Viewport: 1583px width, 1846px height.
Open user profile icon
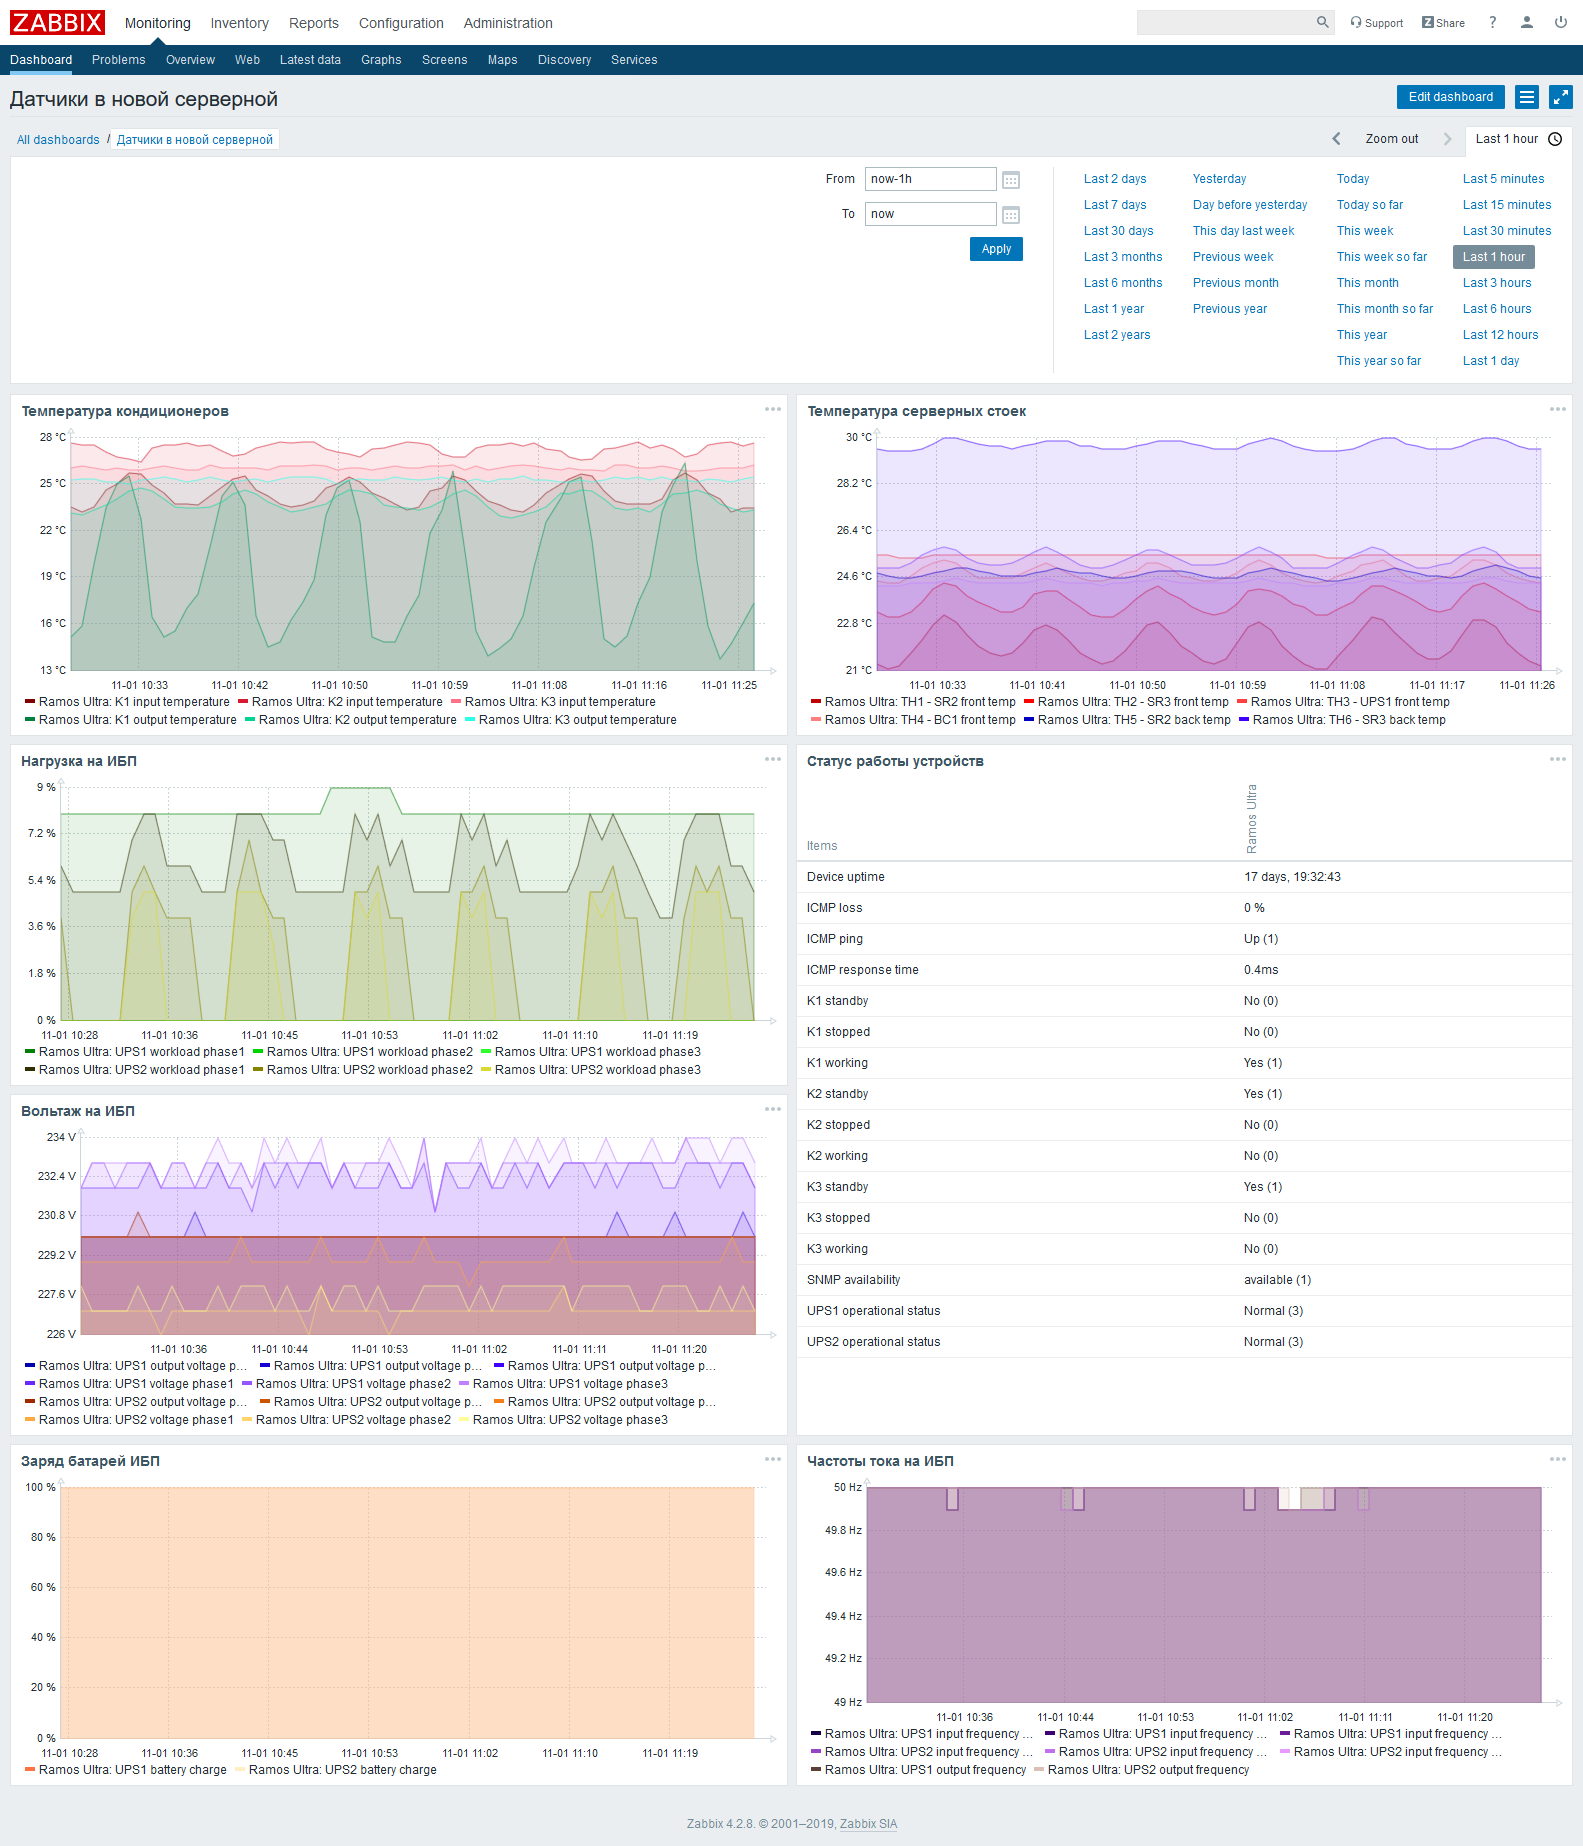[1527, 22]
